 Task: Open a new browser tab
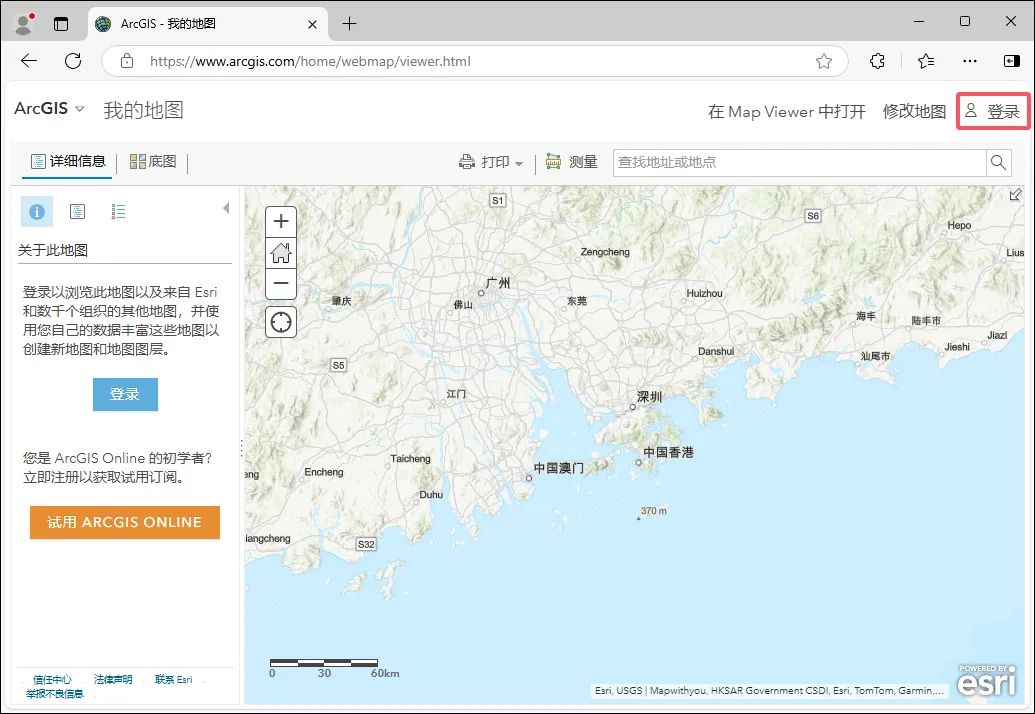[x=349, y=24]
